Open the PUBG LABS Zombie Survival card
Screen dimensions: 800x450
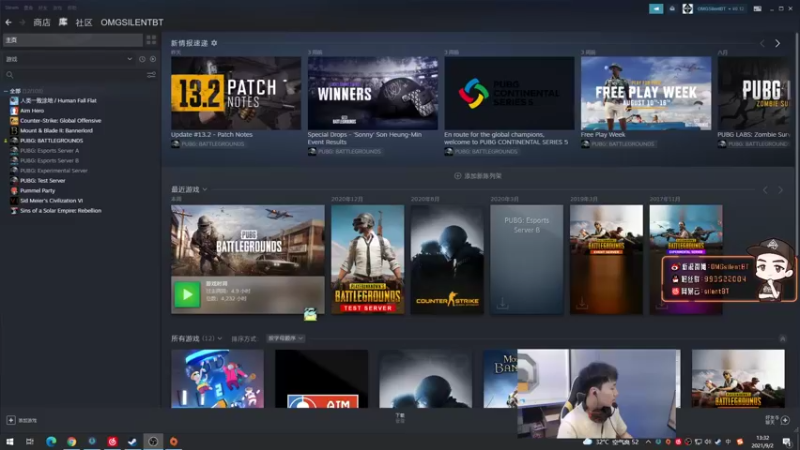[x=756, y=93]
